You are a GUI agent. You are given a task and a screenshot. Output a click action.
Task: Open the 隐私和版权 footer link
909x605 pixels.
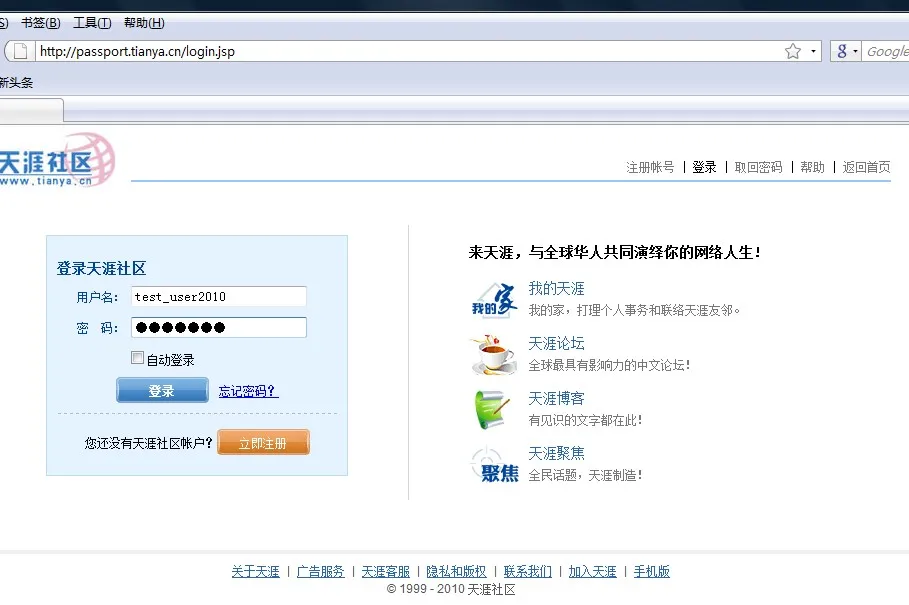coord(456,572)
